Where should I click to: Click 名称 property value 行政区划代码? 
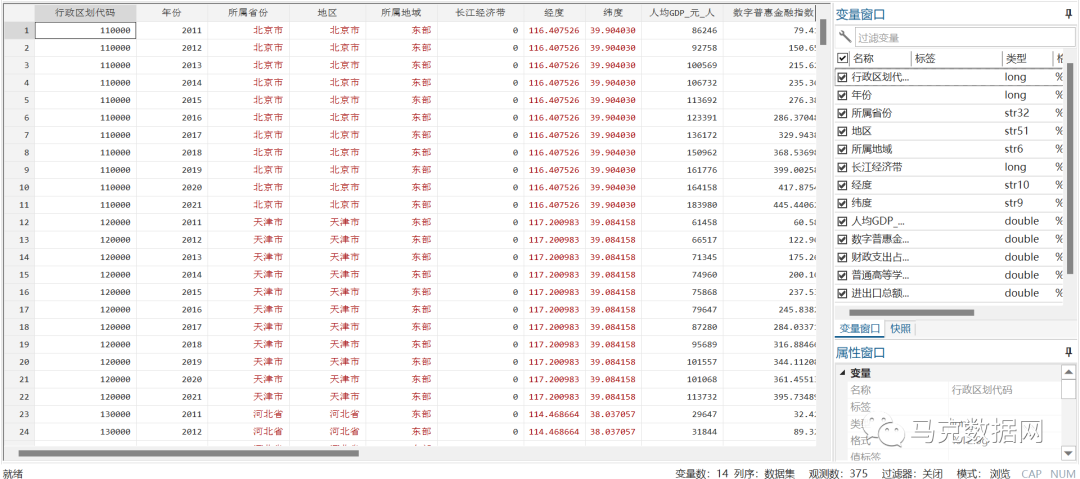(982, 390)
